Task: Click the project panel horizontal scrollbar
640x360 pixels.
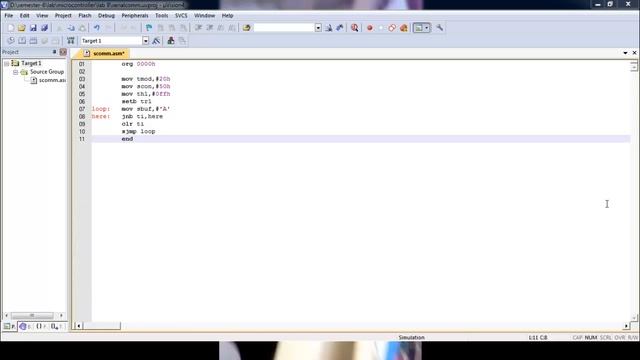Action: pyautogui.click(x=32, y=316)
